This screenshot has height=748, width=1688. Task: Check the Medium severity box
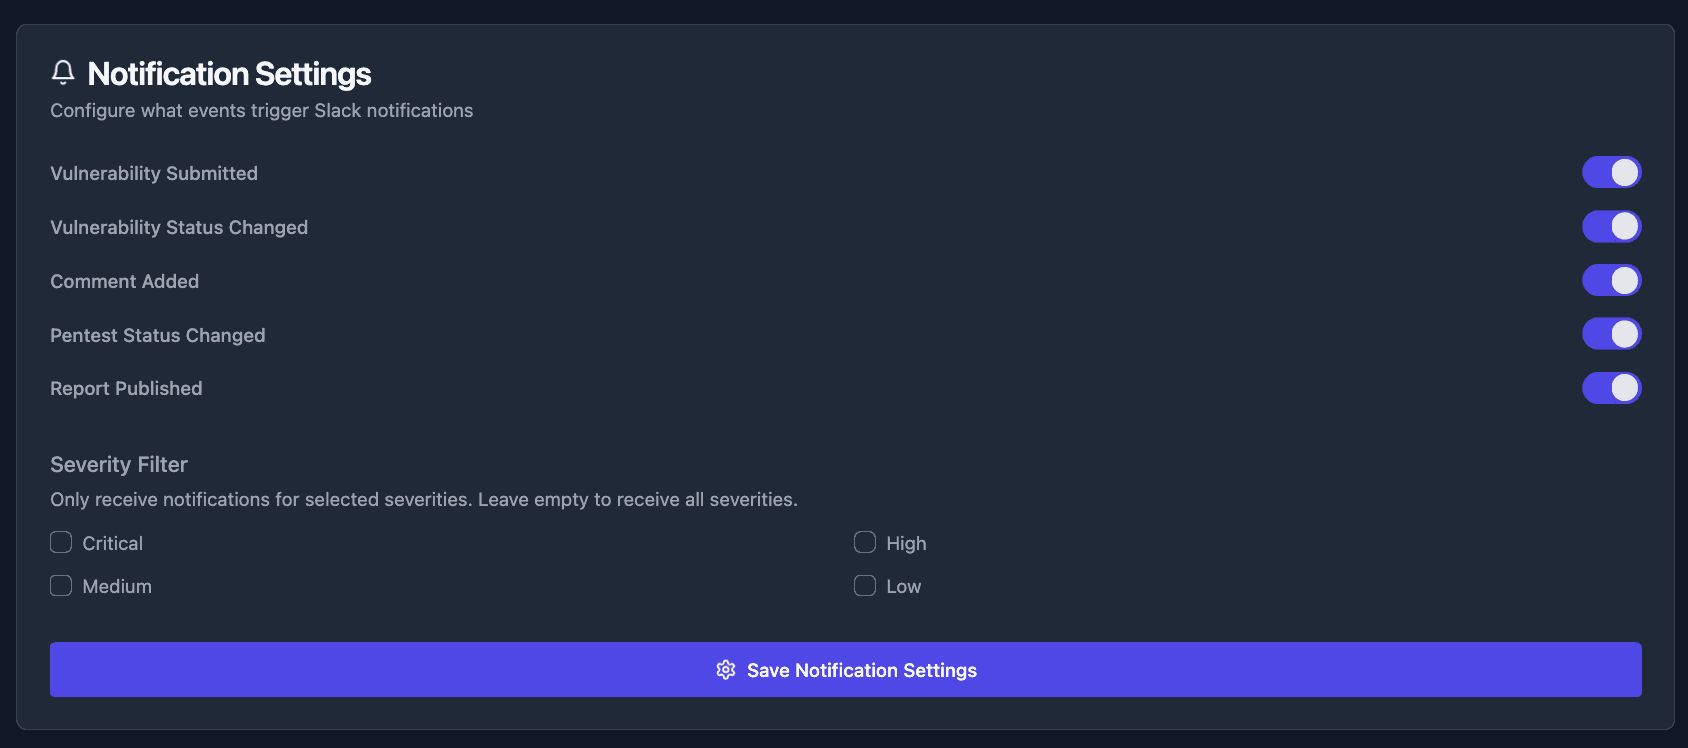(60, 585)
